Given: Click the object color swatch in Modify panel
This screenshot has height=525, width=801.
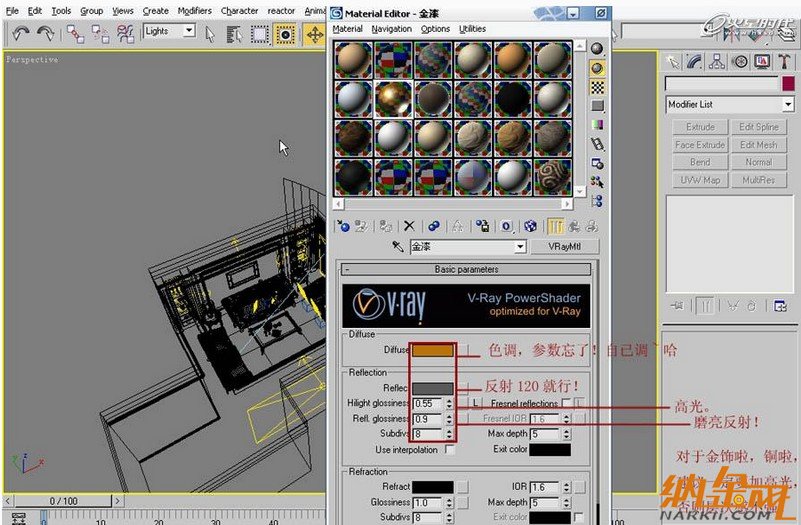Looking at the screenshot, I should tap(788, 84).
